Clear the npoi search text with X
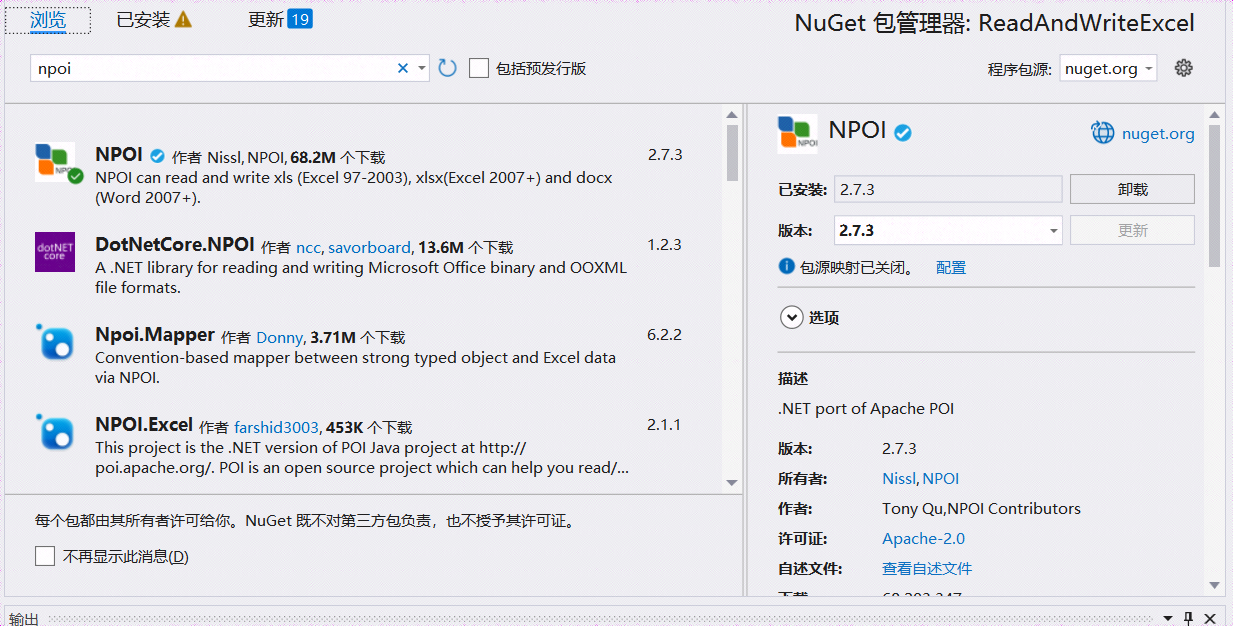The height and width of the screenshot is (626, 1233). [403, 68]
